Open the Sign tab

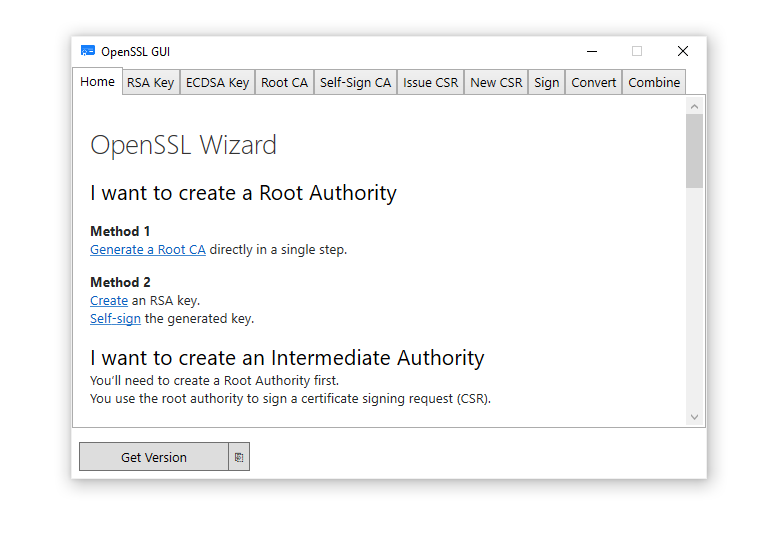(547, 82)
